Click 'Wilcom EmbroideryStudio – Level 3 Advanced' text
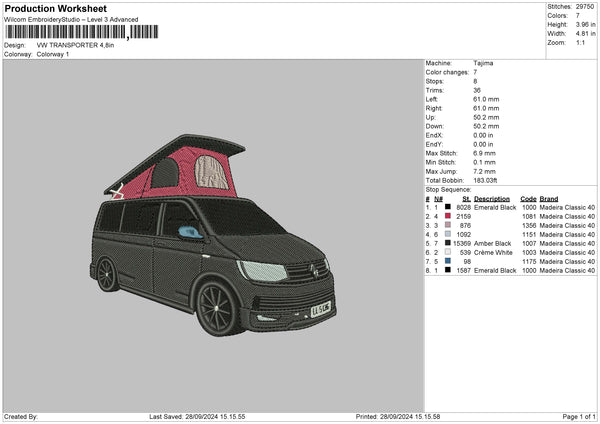Viewport: 600px width, 424px height. (71, 20)
